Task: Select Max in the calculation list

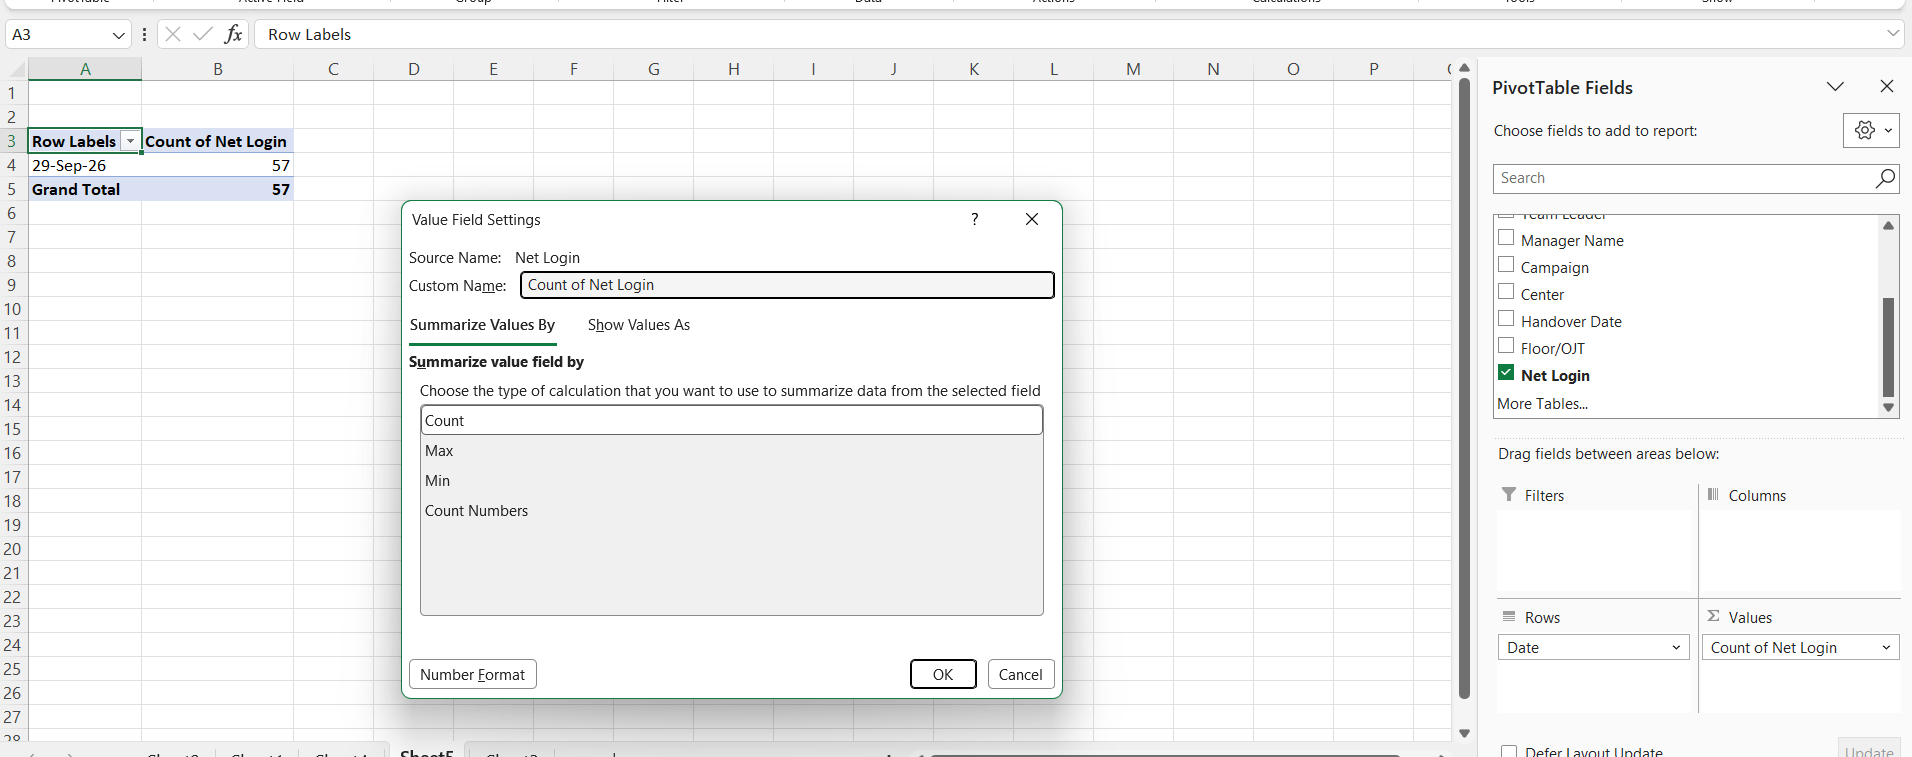Action: click(731, 451)
